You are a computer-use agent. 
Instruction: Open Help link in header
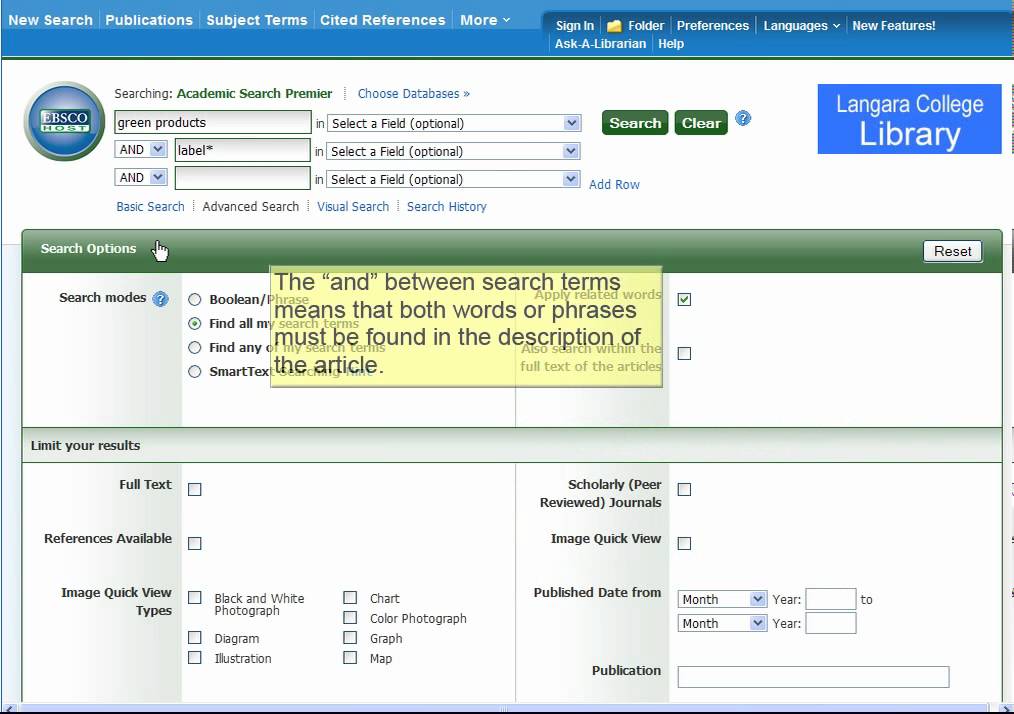click(x=671, y=44)
